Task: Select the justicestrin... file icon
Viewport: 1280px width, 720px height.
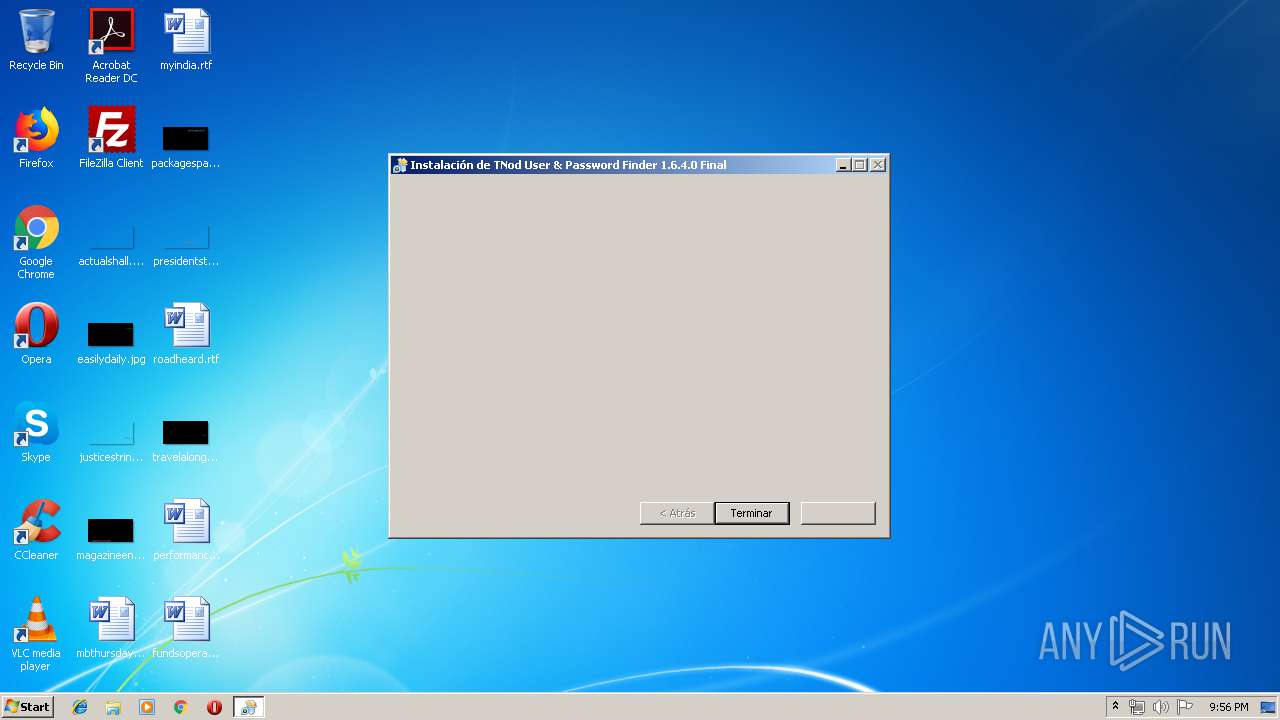Action: point(111,440)
